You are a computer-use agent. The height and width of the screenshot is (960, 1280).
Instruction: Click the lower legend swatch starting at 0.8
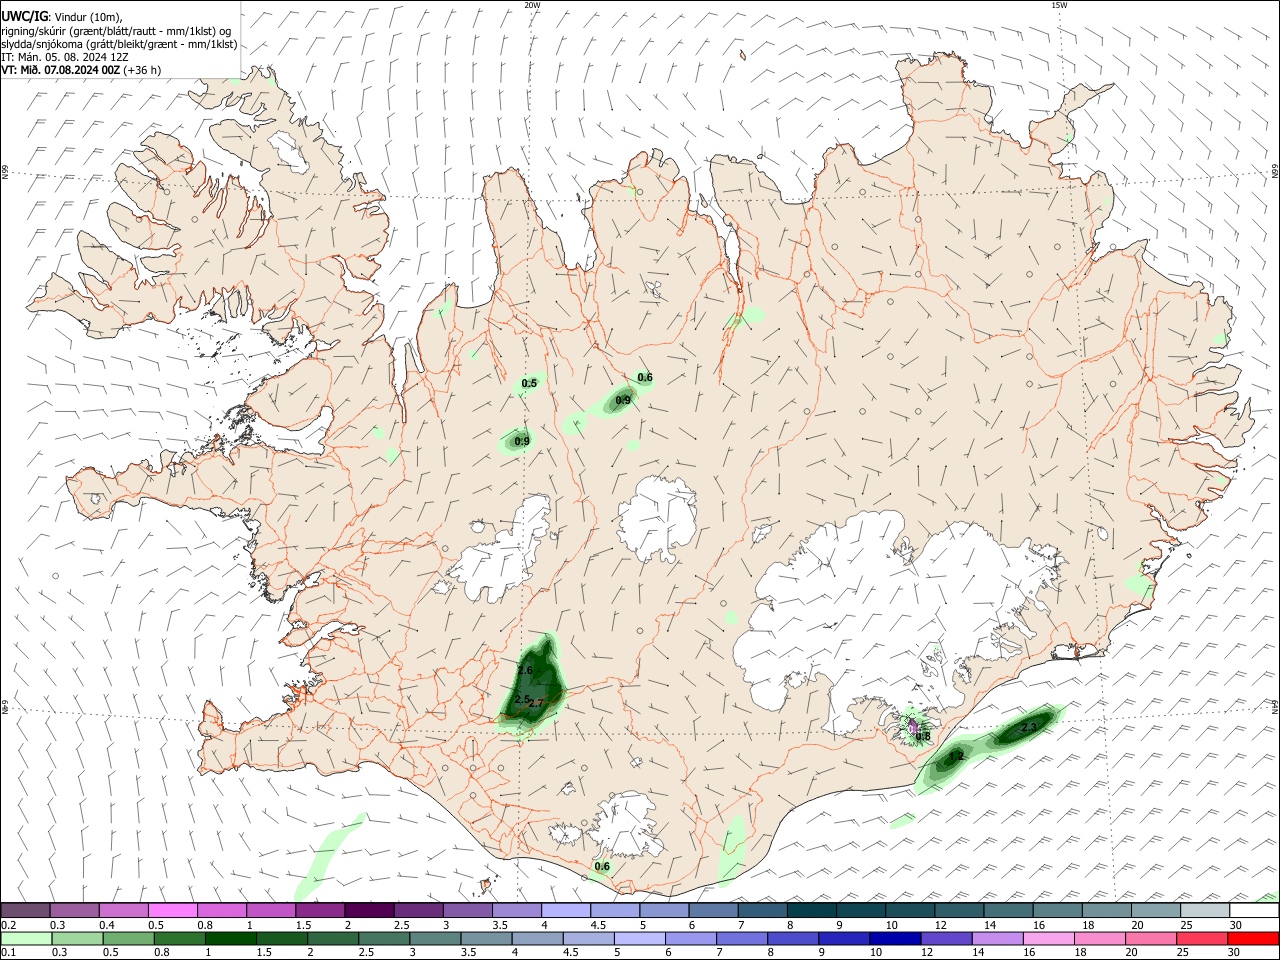pyautogui.click(x=179, y=938)
